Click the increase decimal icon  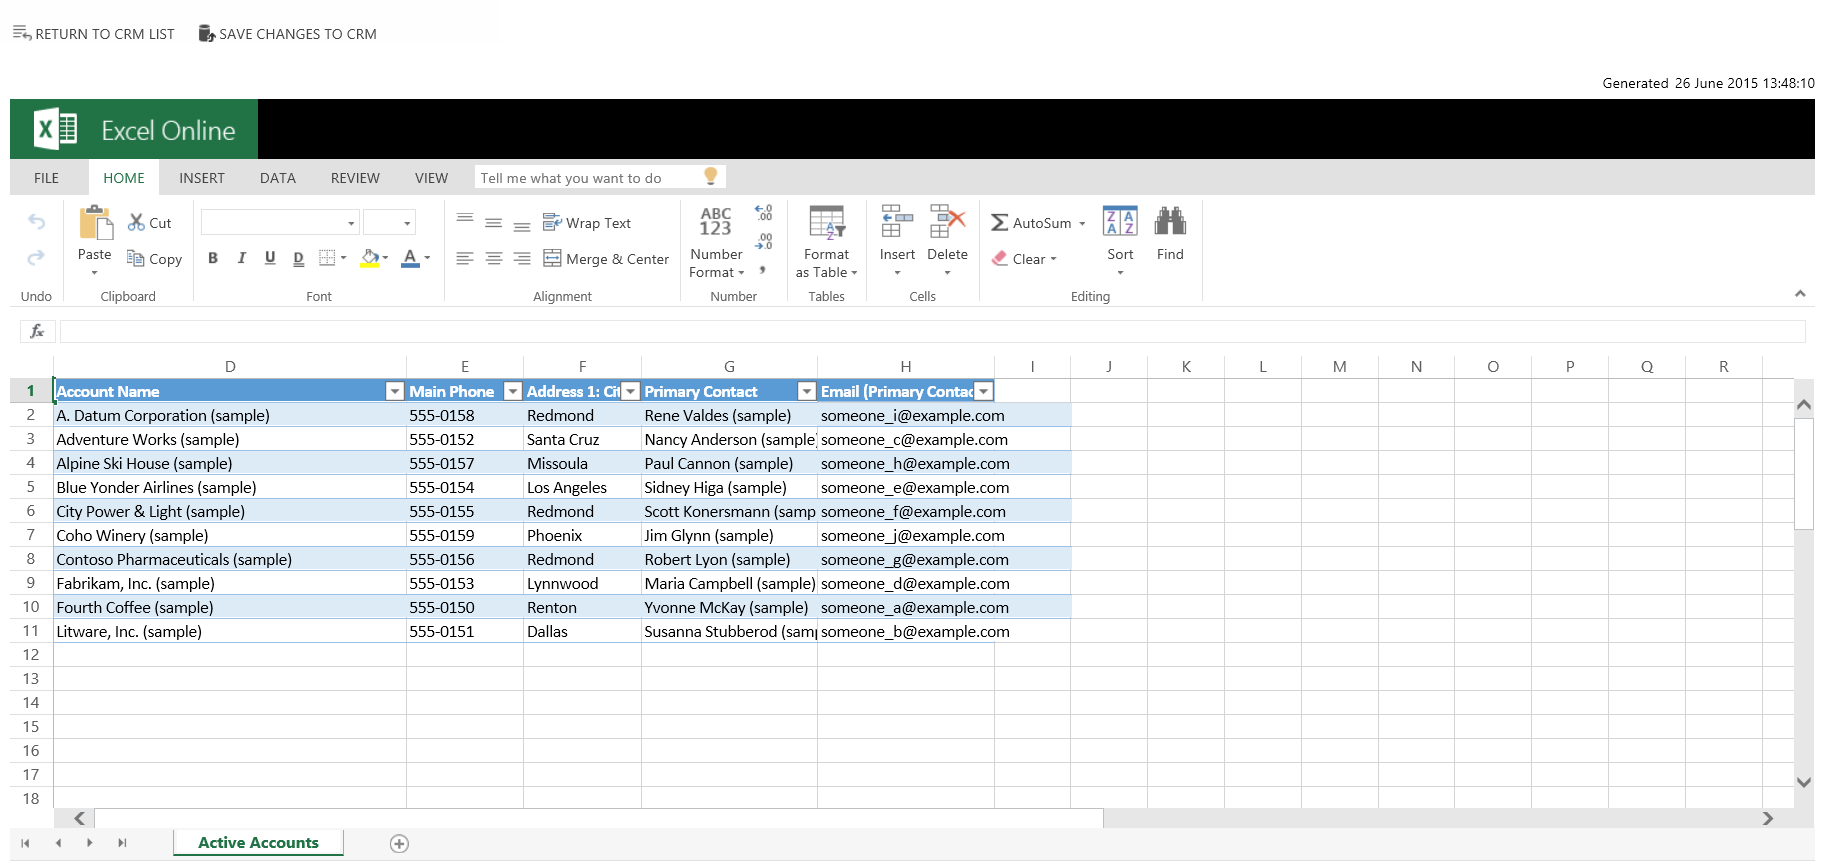click(764, 212)
